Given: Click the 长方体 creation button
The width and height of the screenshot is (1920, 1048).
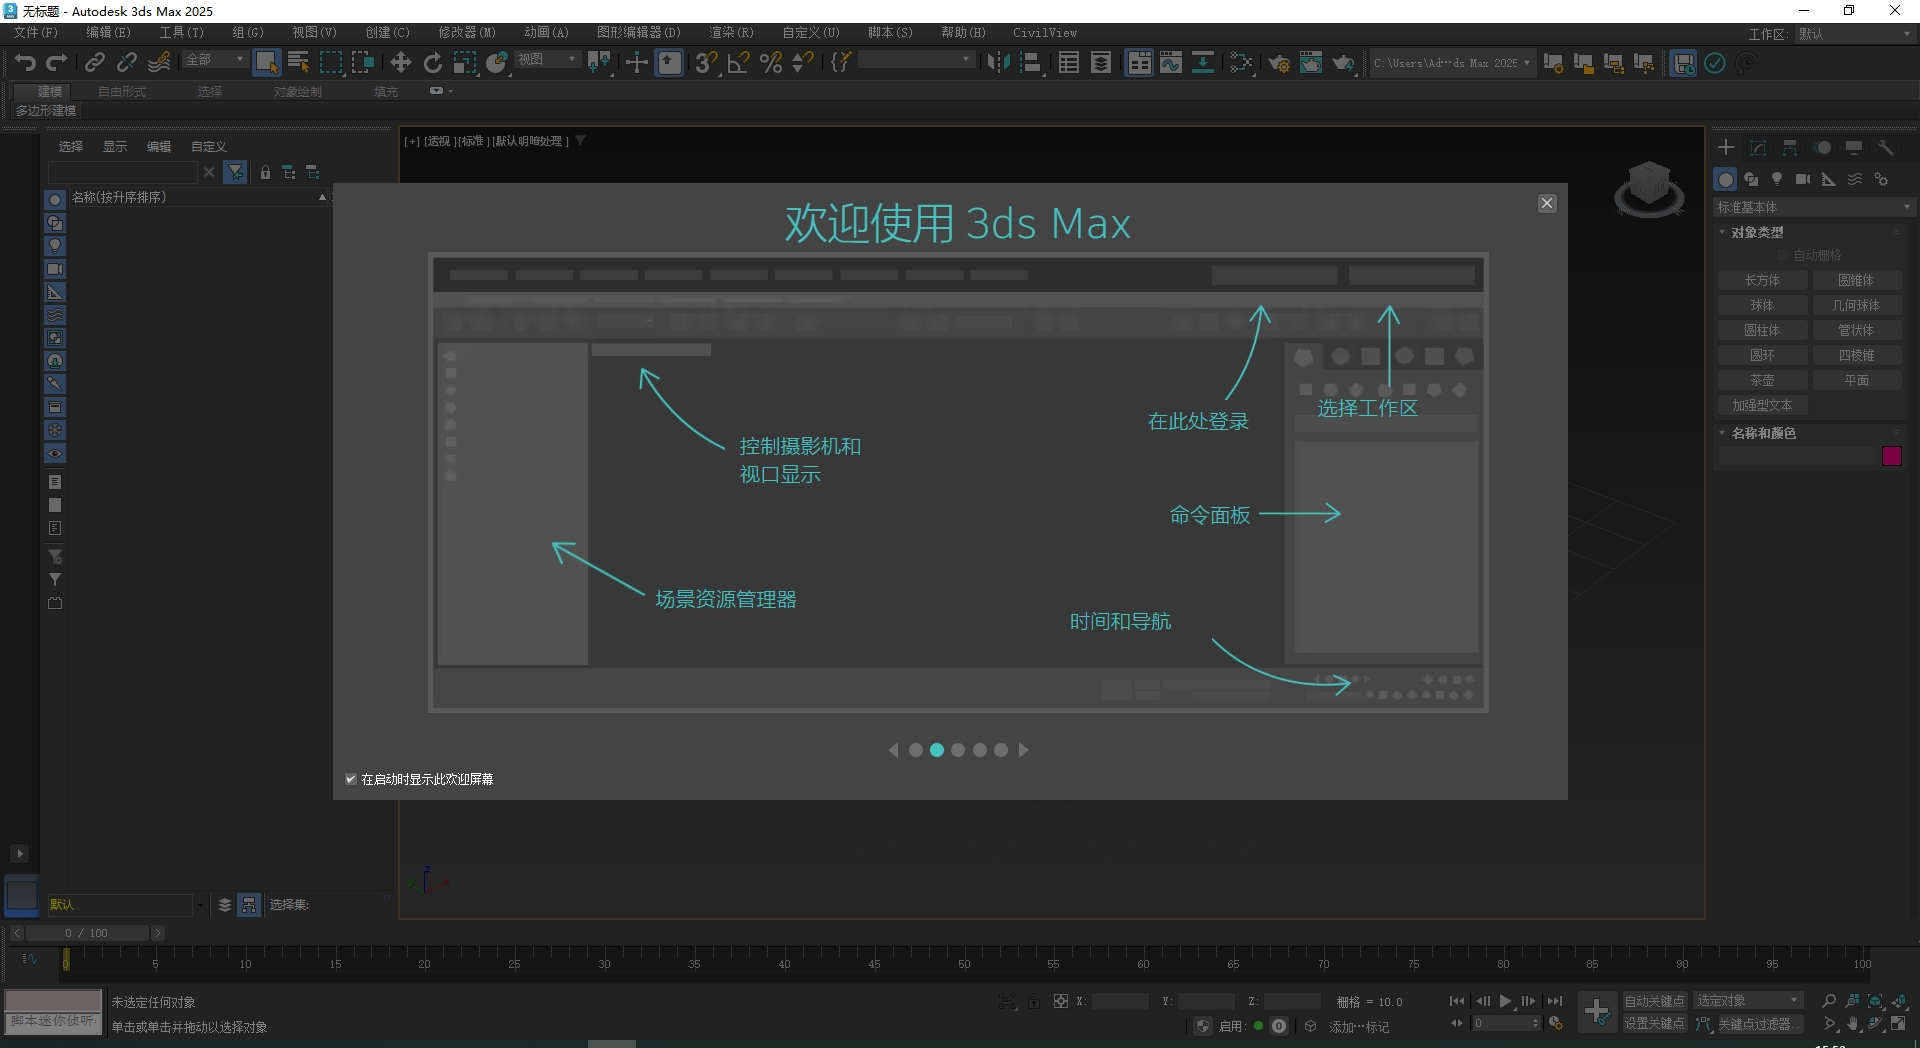Looking at the screenshot, I should (1763, 280).
